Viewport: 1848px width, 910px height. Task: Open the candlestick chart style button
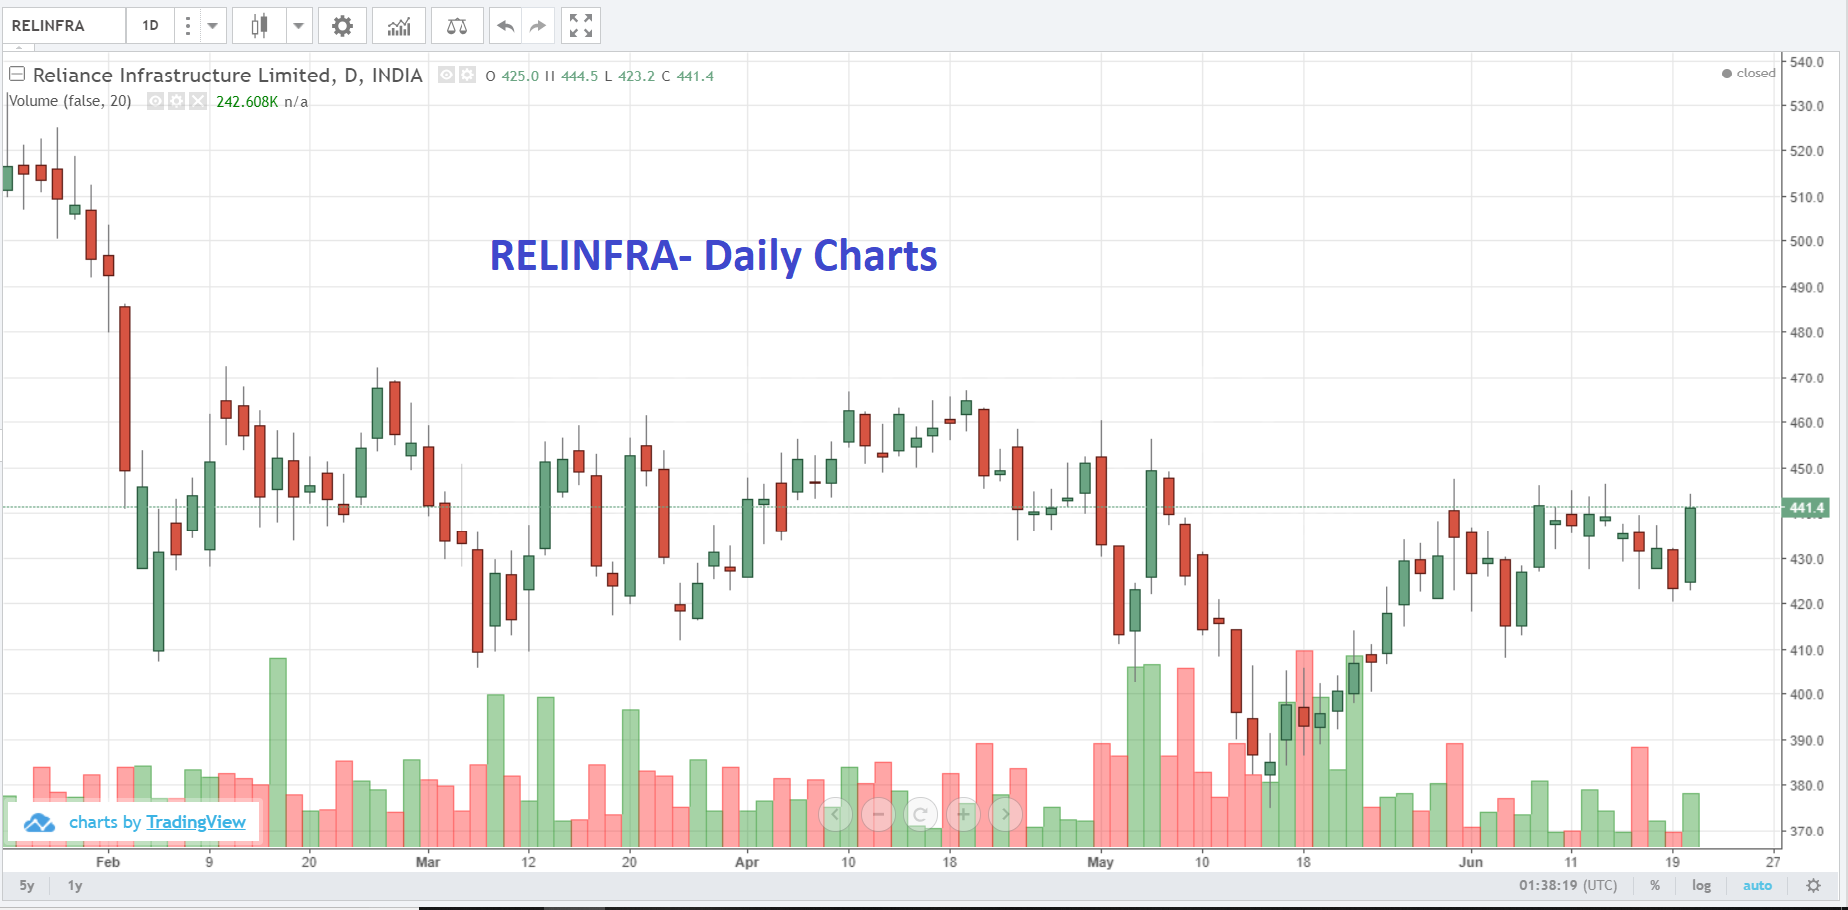coord(259,26)
